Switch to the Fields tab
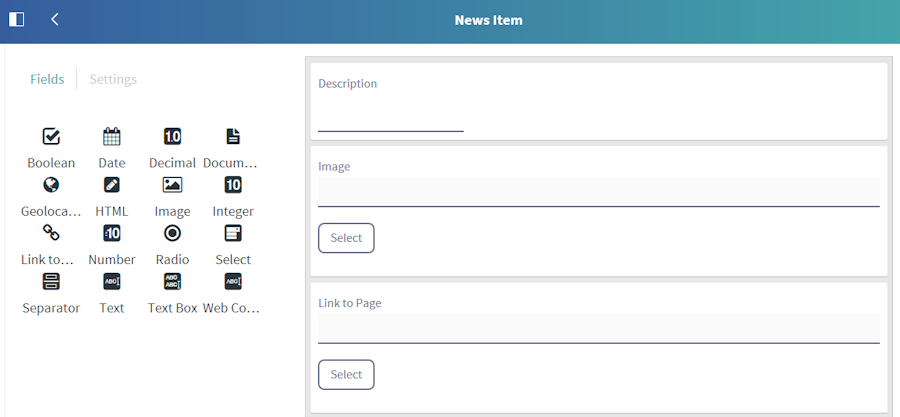The height and width of the screenshot is (417, 900). 47,79
